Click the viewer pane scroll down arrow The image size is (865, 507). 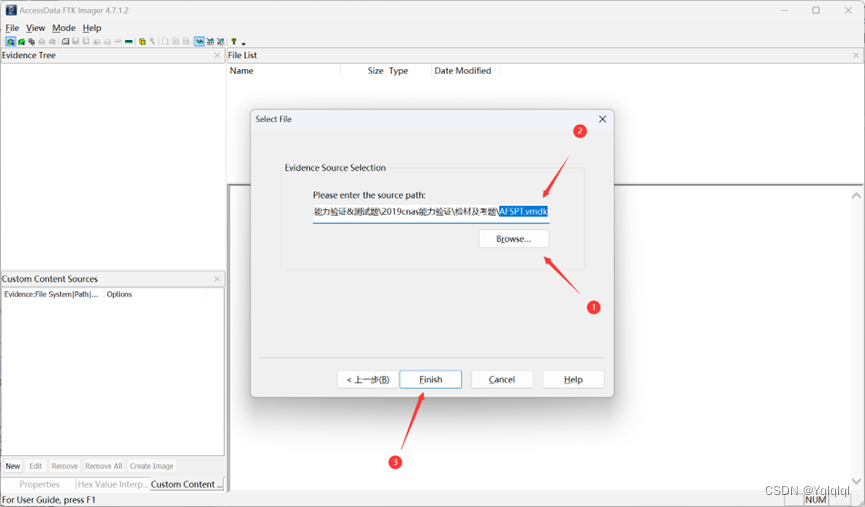pyautogui.click(x=856, y=481)
